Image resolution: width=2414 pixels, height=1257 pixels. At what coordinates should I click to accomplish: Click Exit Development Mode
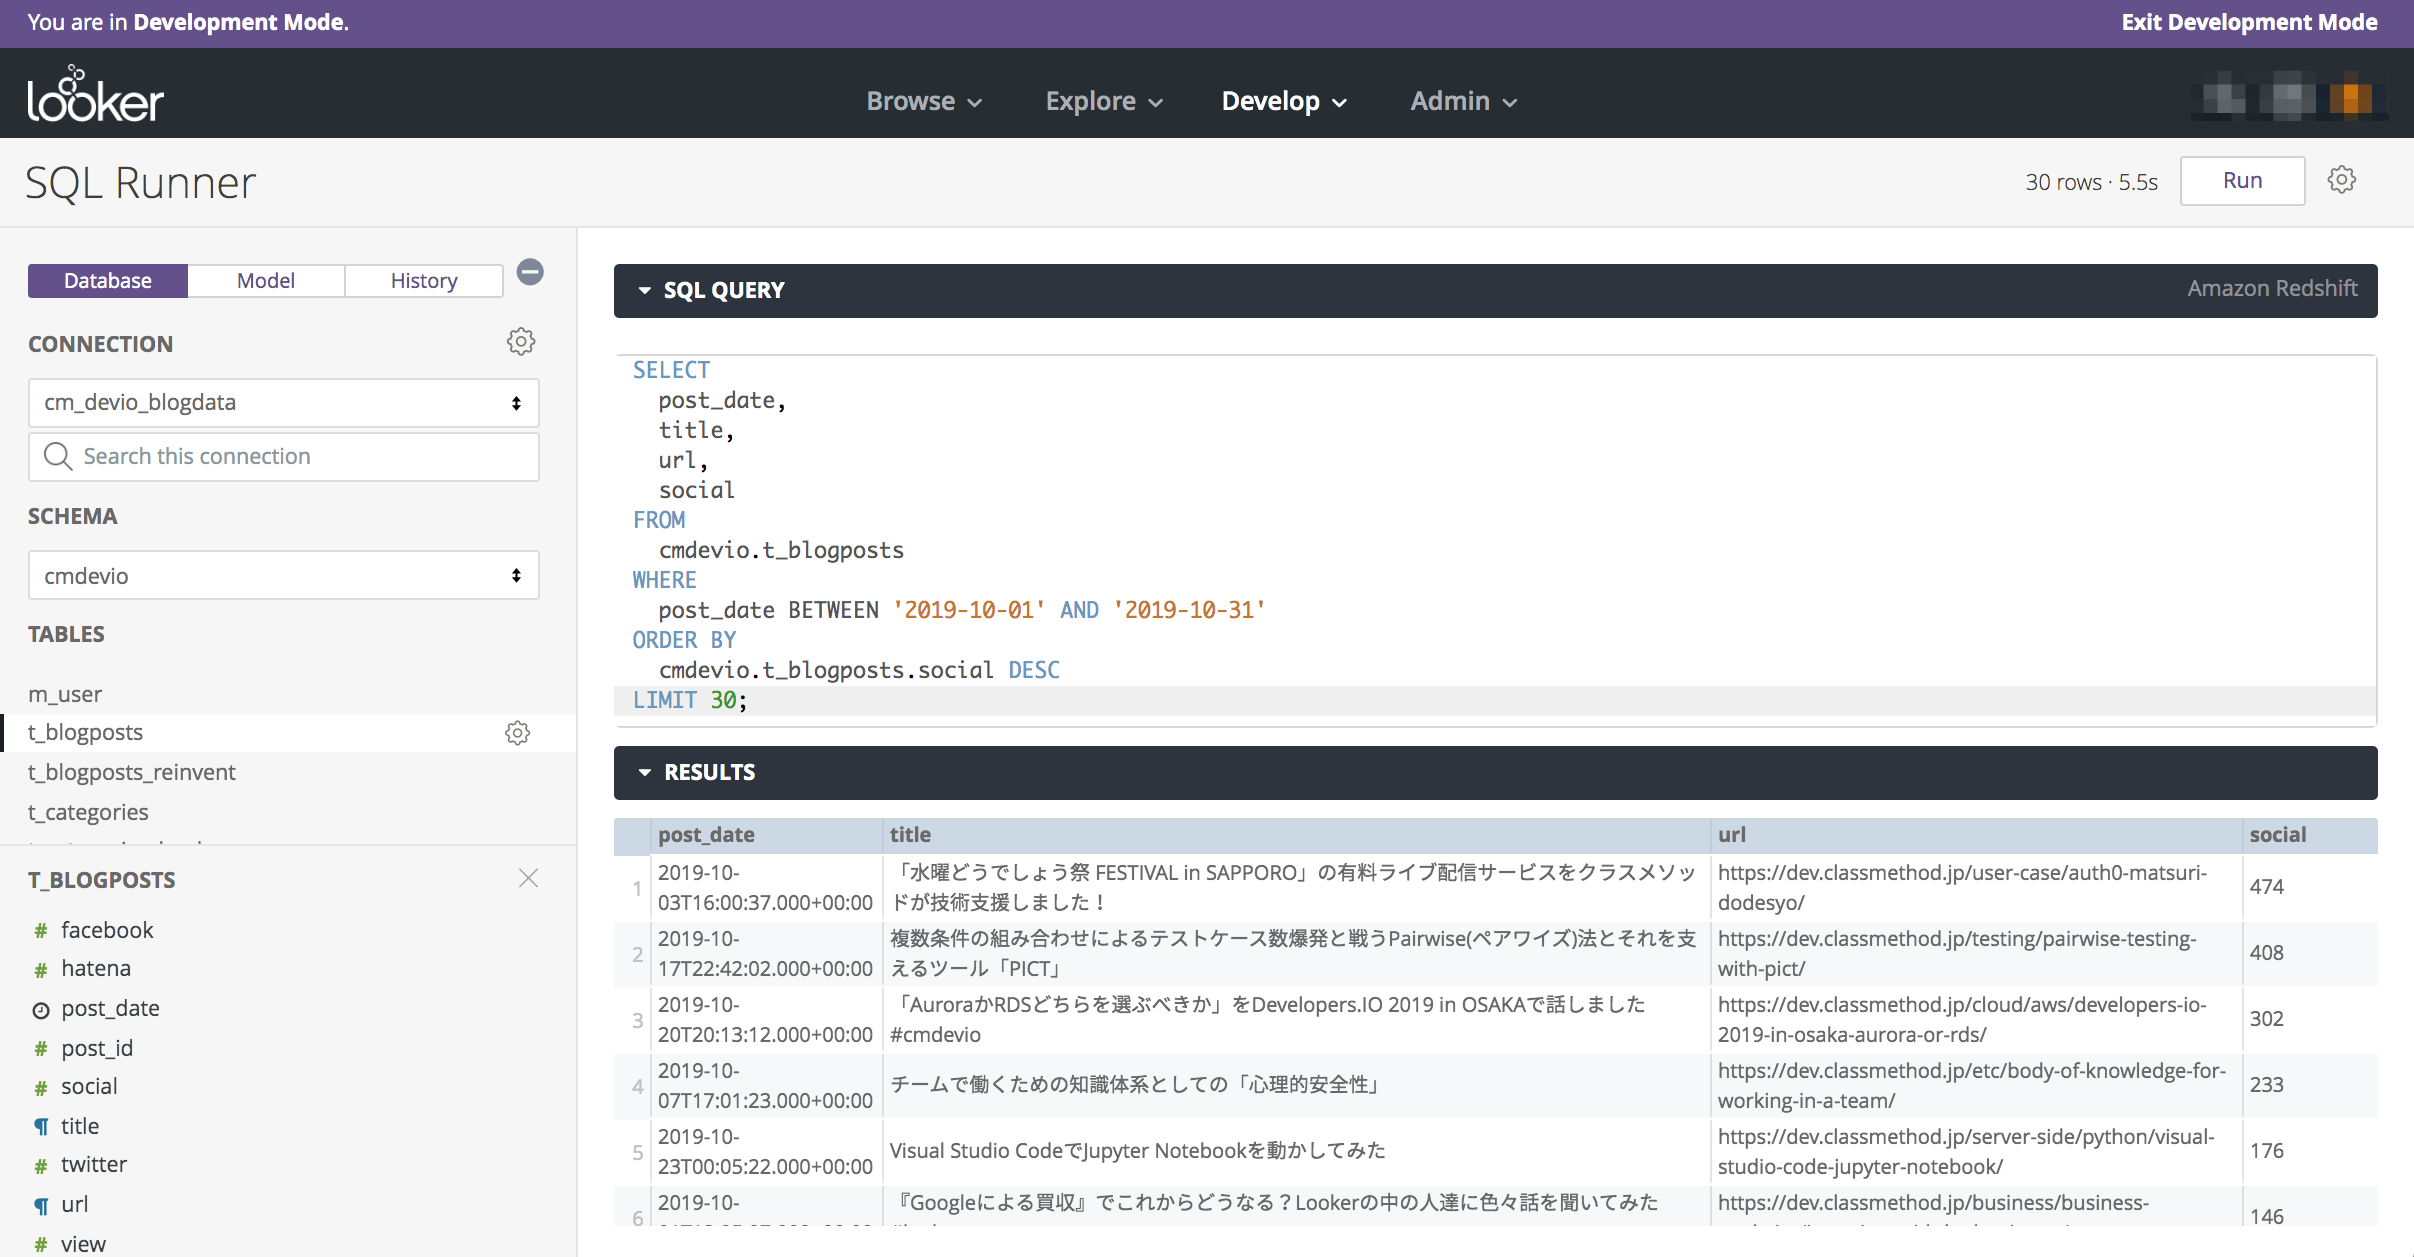2248,22
